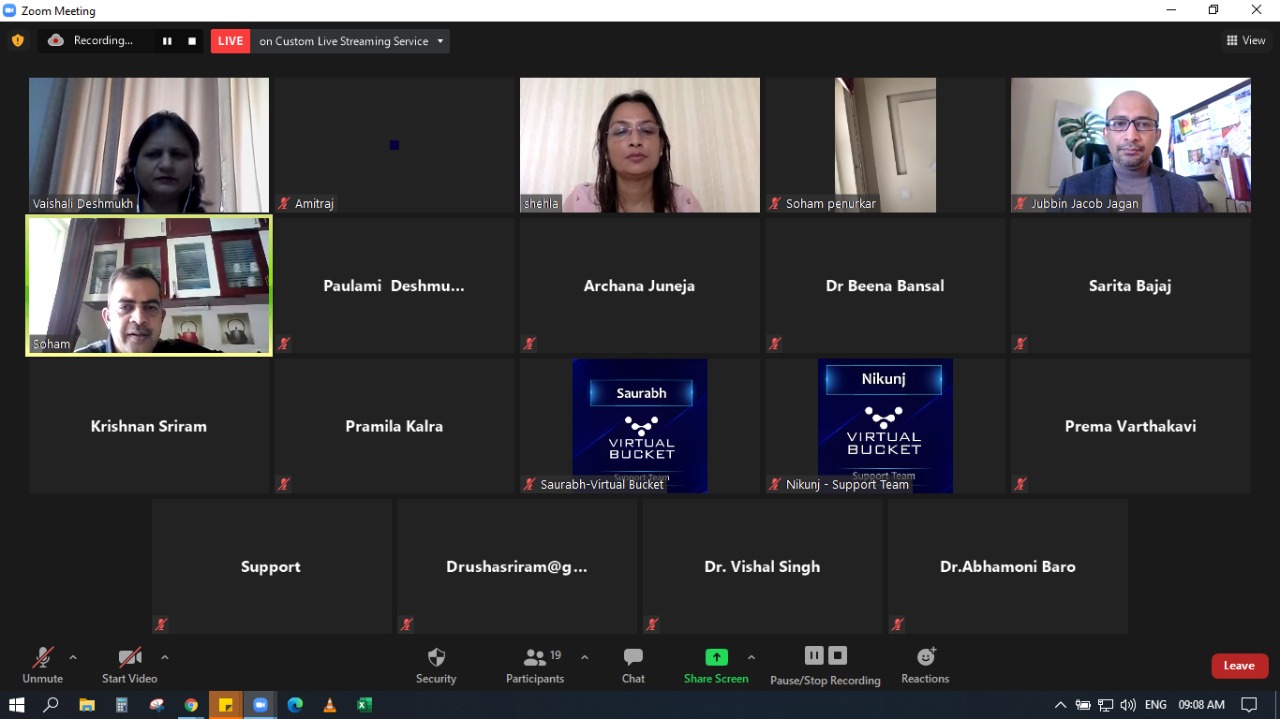Open the Reactions emoji menu
Image resolution: width=1280 pixels, height=719 pixels.
point(925,665)
